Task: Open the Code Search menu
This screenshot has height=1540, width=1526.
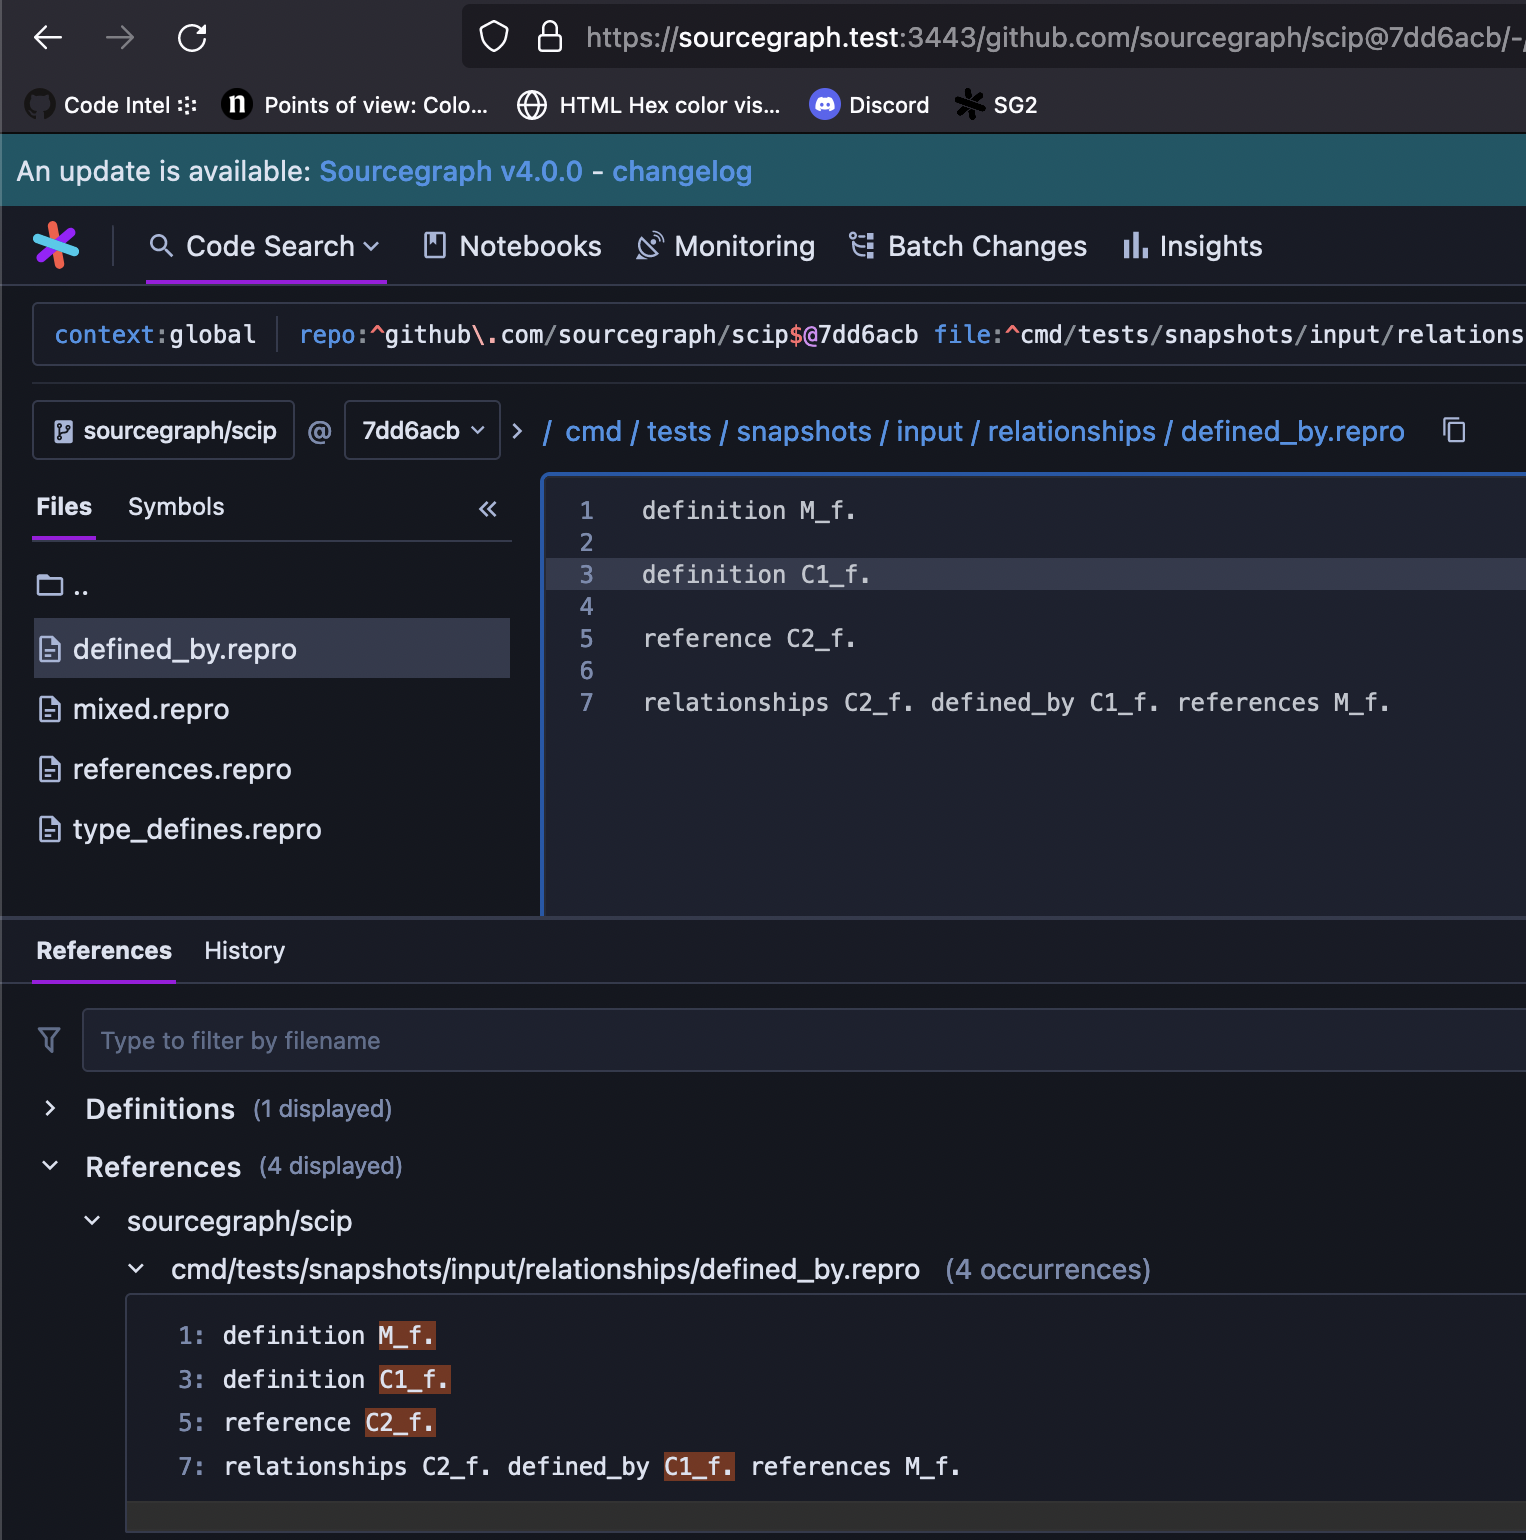Action: pos(266,246)
